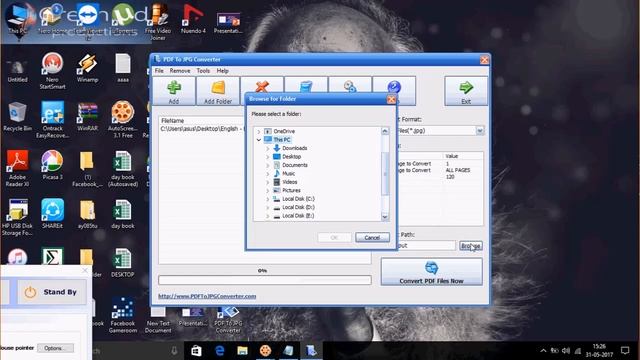The image size is (640, 360).
Task: Click the conversion progress bar
Action: coord(264,280)
